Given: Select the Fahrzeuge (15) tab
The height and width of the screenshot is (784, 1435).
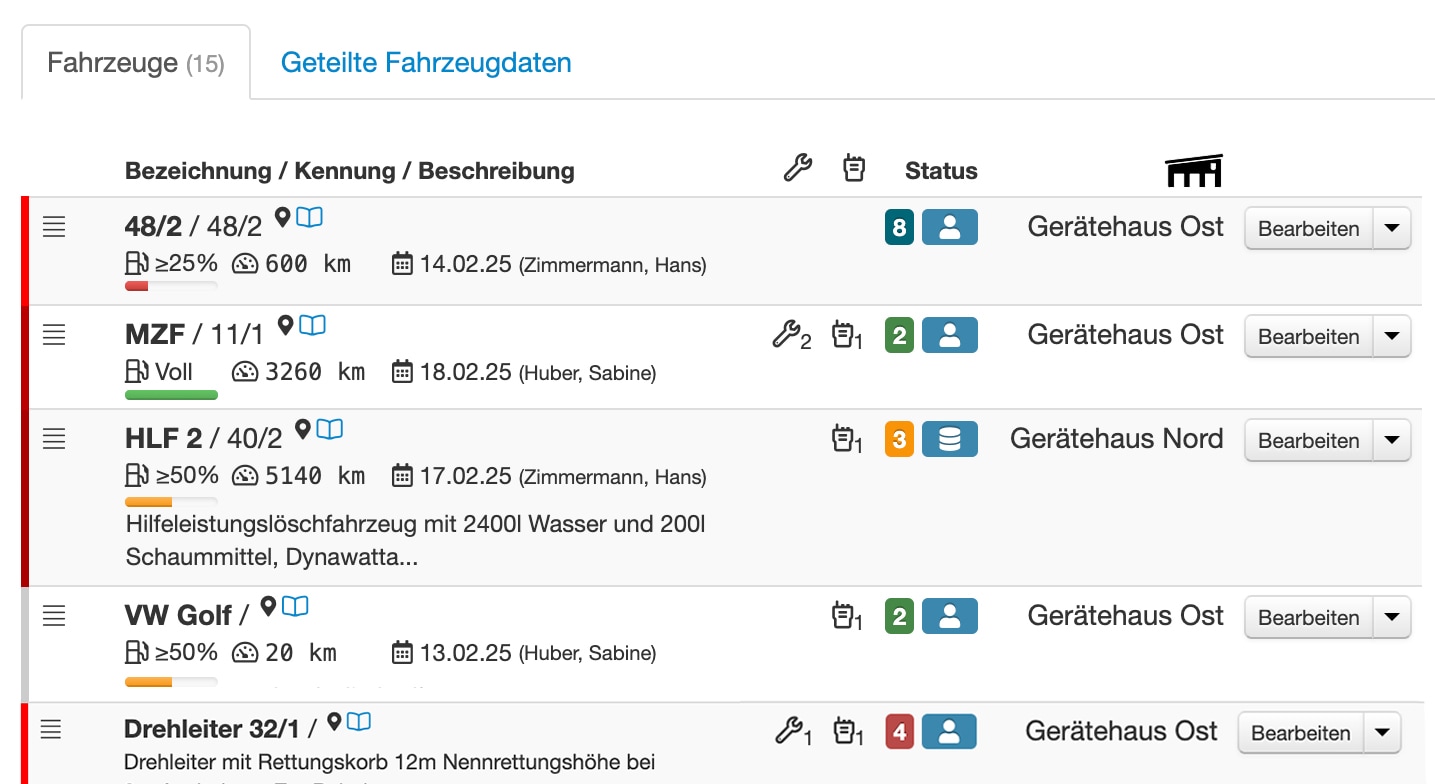Looking at the screenshot, I should click(x=136, y=64).
